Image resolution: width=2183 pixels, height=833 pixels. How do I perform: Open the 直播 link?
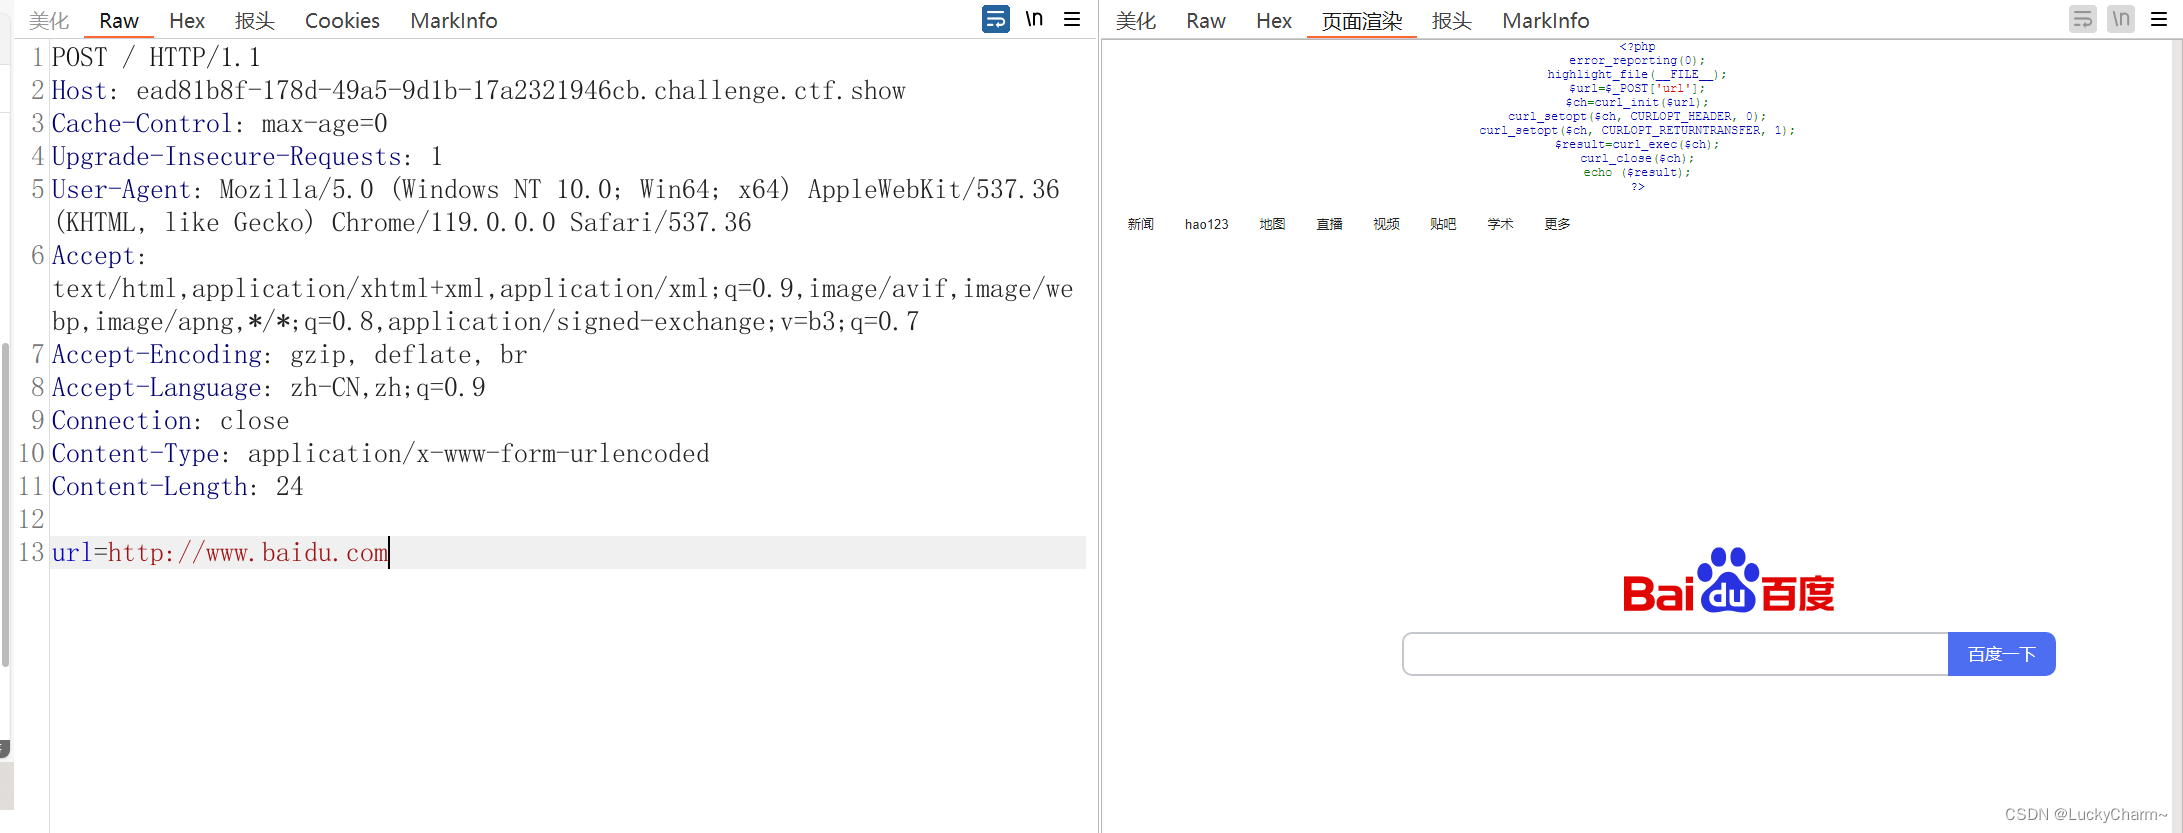[x=1329, y=224]
